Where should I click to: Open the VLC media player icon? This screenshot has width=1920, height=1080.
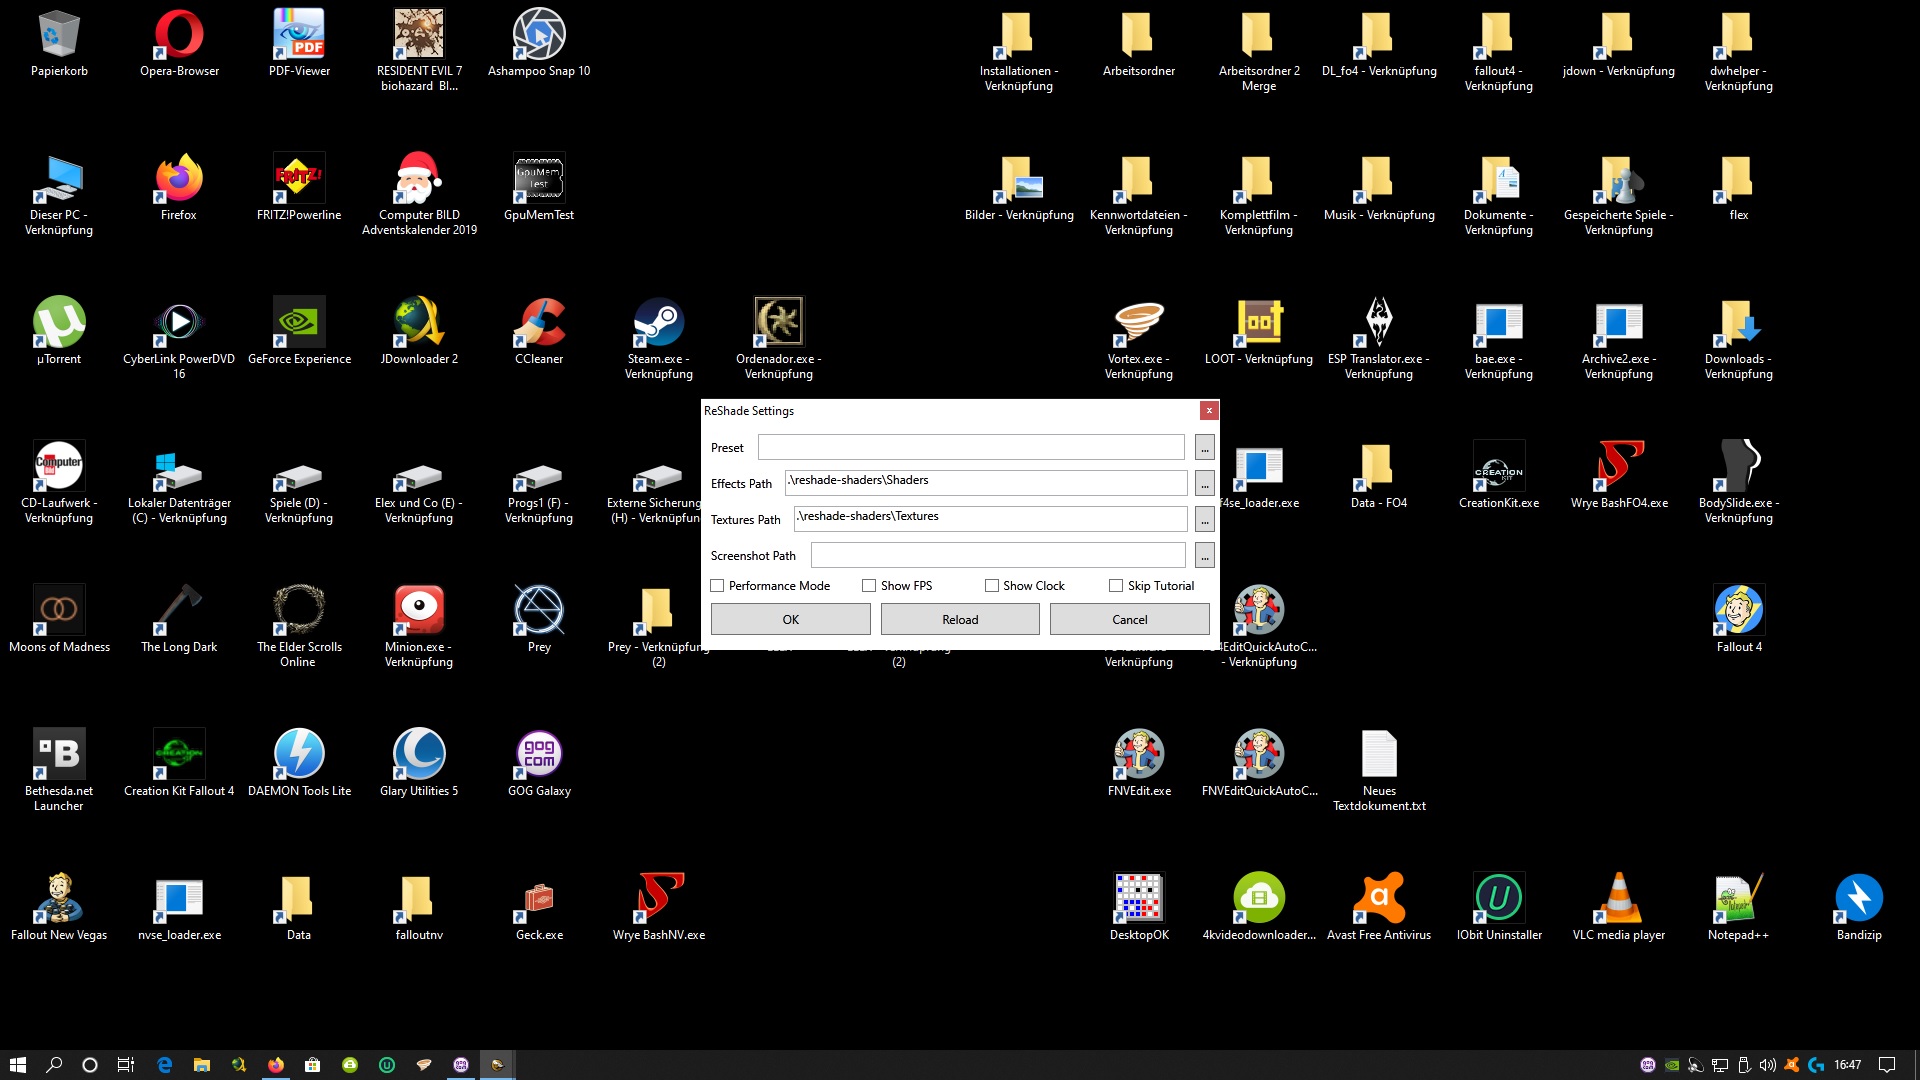[1618, 899]
